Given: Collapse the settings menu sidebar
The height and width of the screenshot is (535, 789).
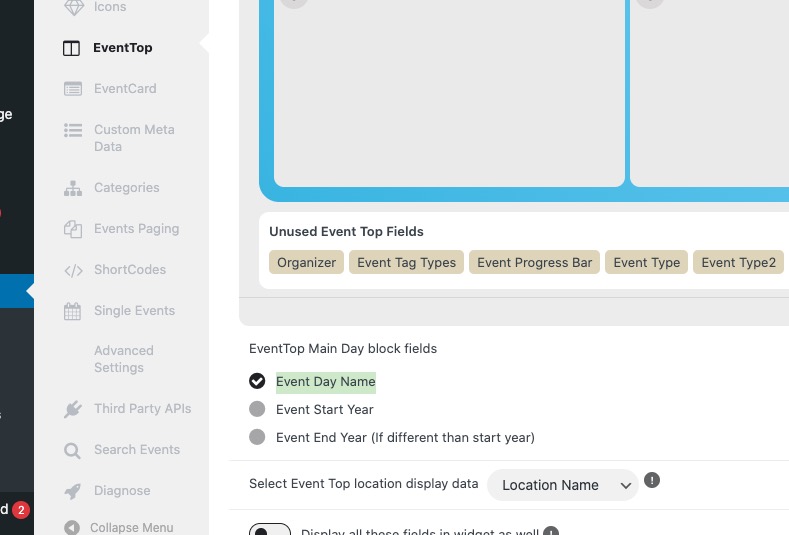Looking at the screenshot, I should [119, 527].
